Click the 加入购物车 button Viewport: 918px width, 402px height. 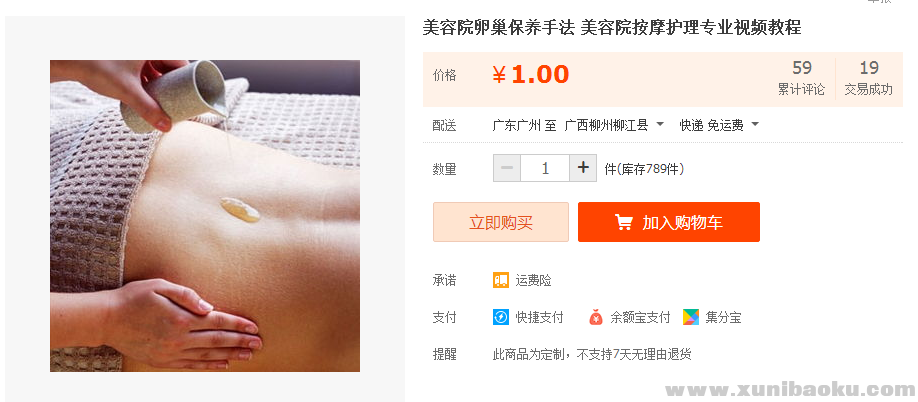(669, 222)
